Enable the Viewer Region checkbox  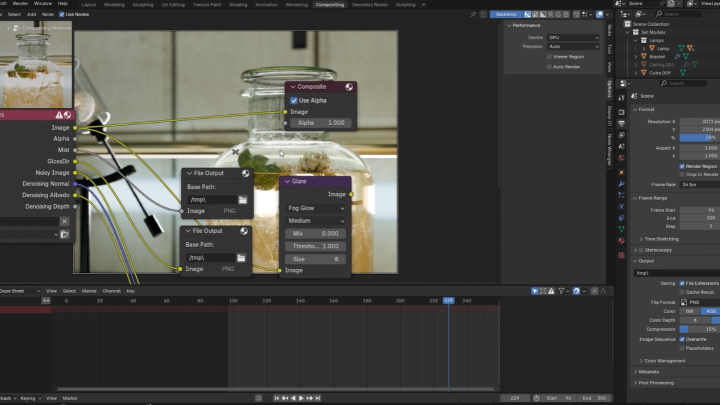click(x=549, y=56)
